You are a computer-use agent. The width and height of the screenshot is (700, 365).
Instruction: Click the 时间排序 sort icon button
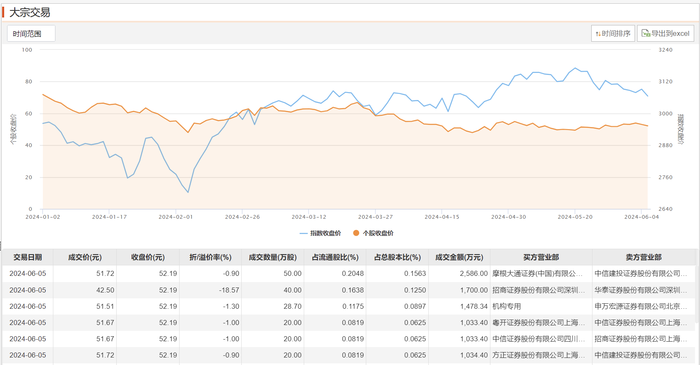tap(612, 33)
